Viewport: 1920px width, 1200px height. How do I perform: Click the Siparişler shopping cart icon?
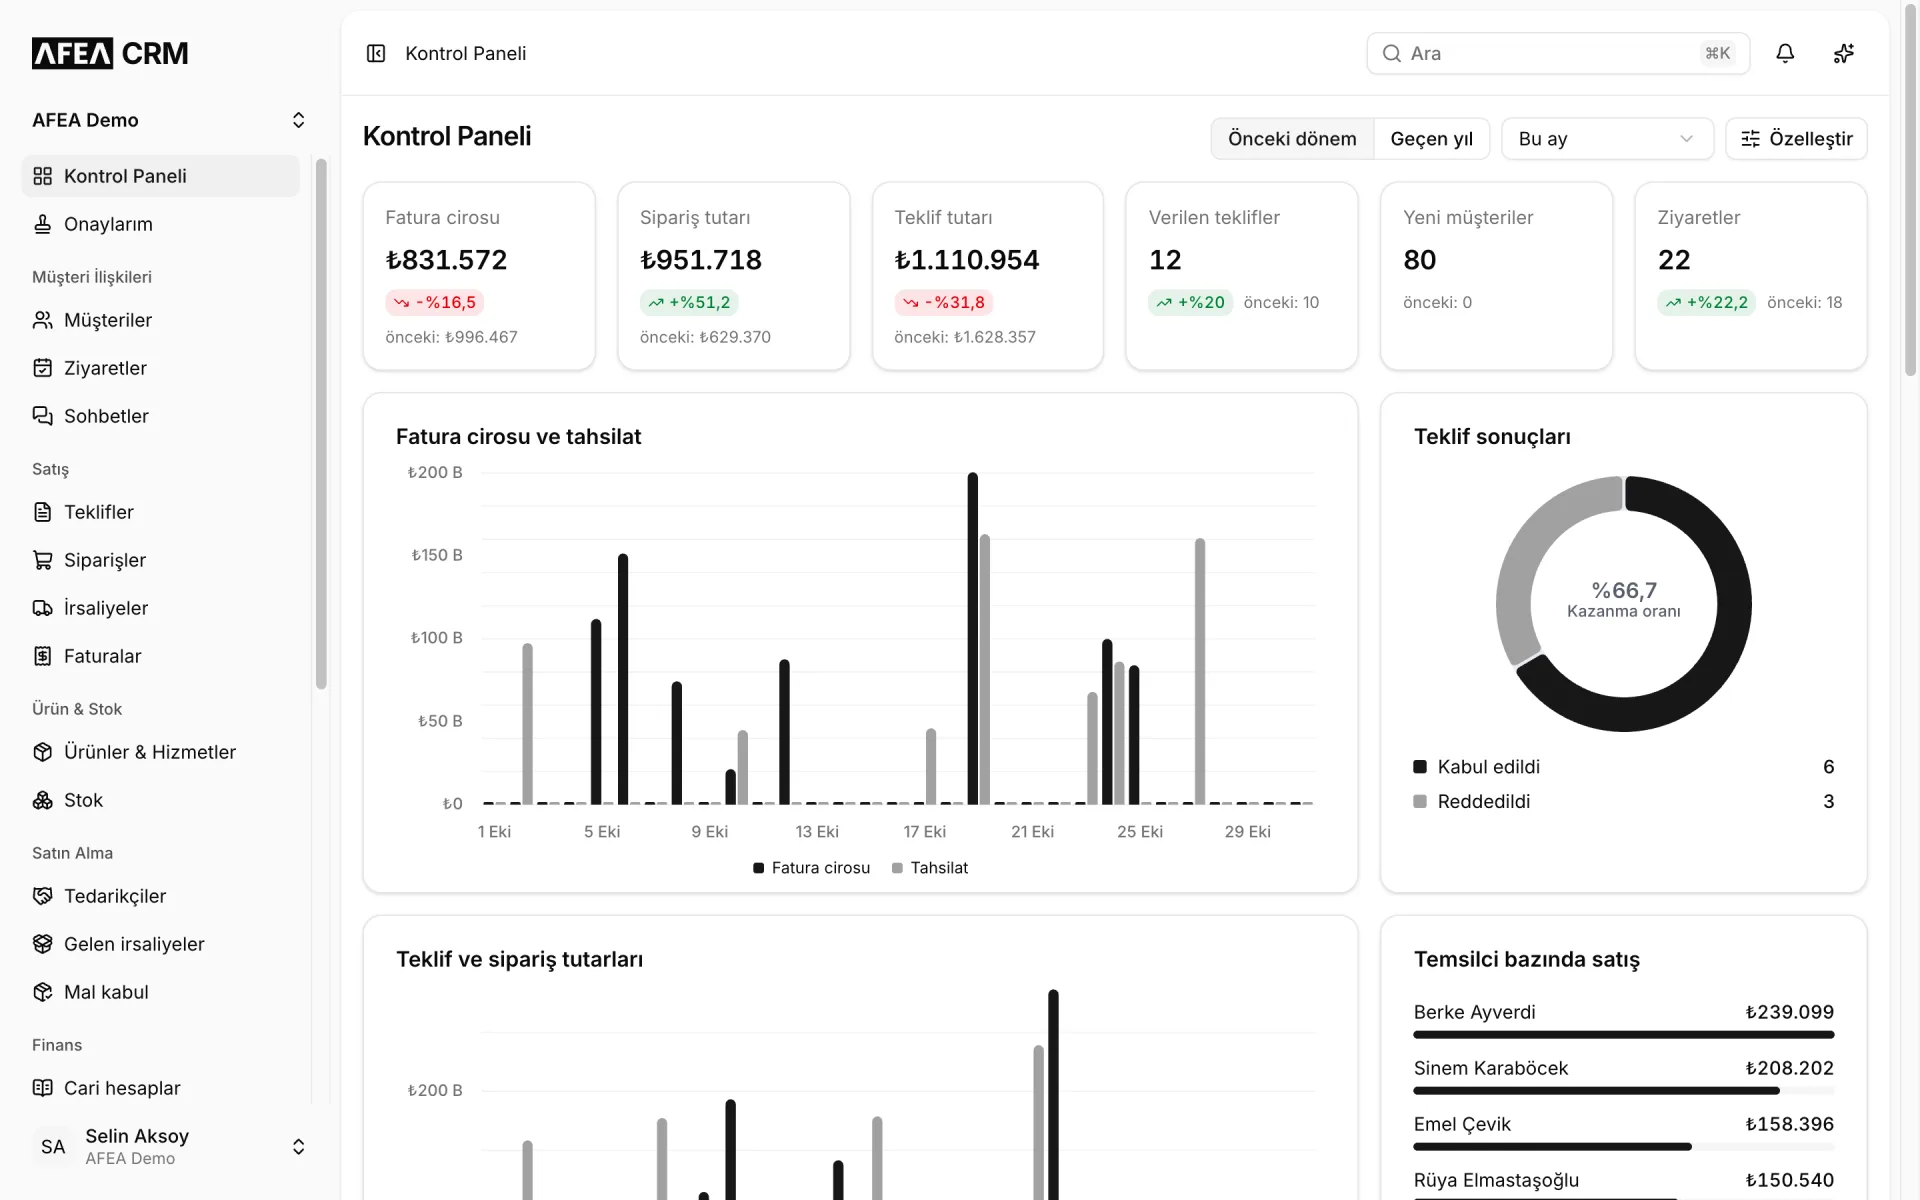42,560
